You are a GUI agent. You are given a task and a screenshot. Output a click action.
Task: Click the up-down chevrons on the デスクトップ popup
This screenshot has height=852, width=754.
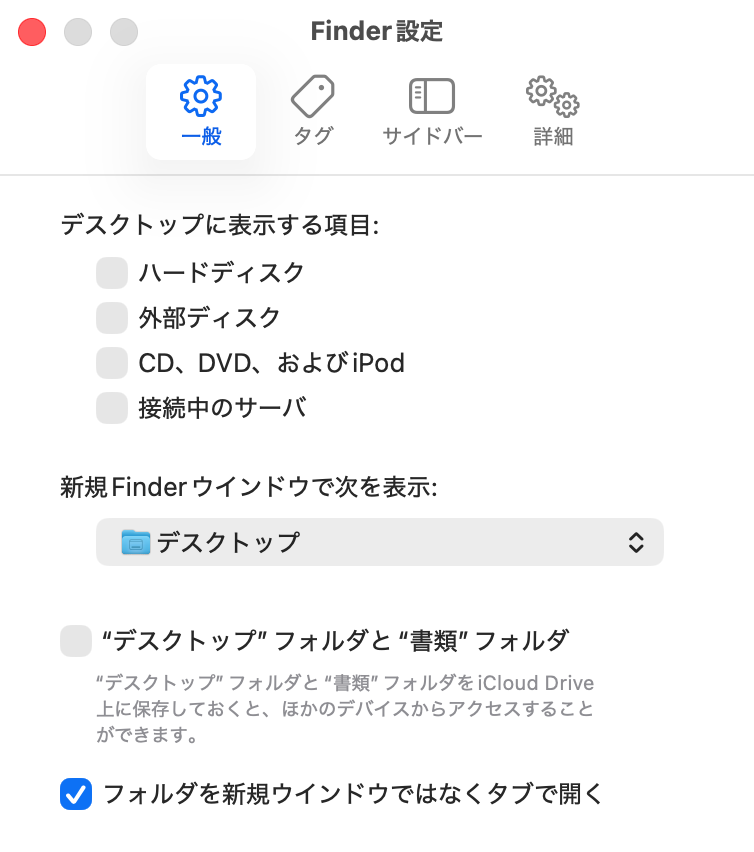click(x=635, y=542)
